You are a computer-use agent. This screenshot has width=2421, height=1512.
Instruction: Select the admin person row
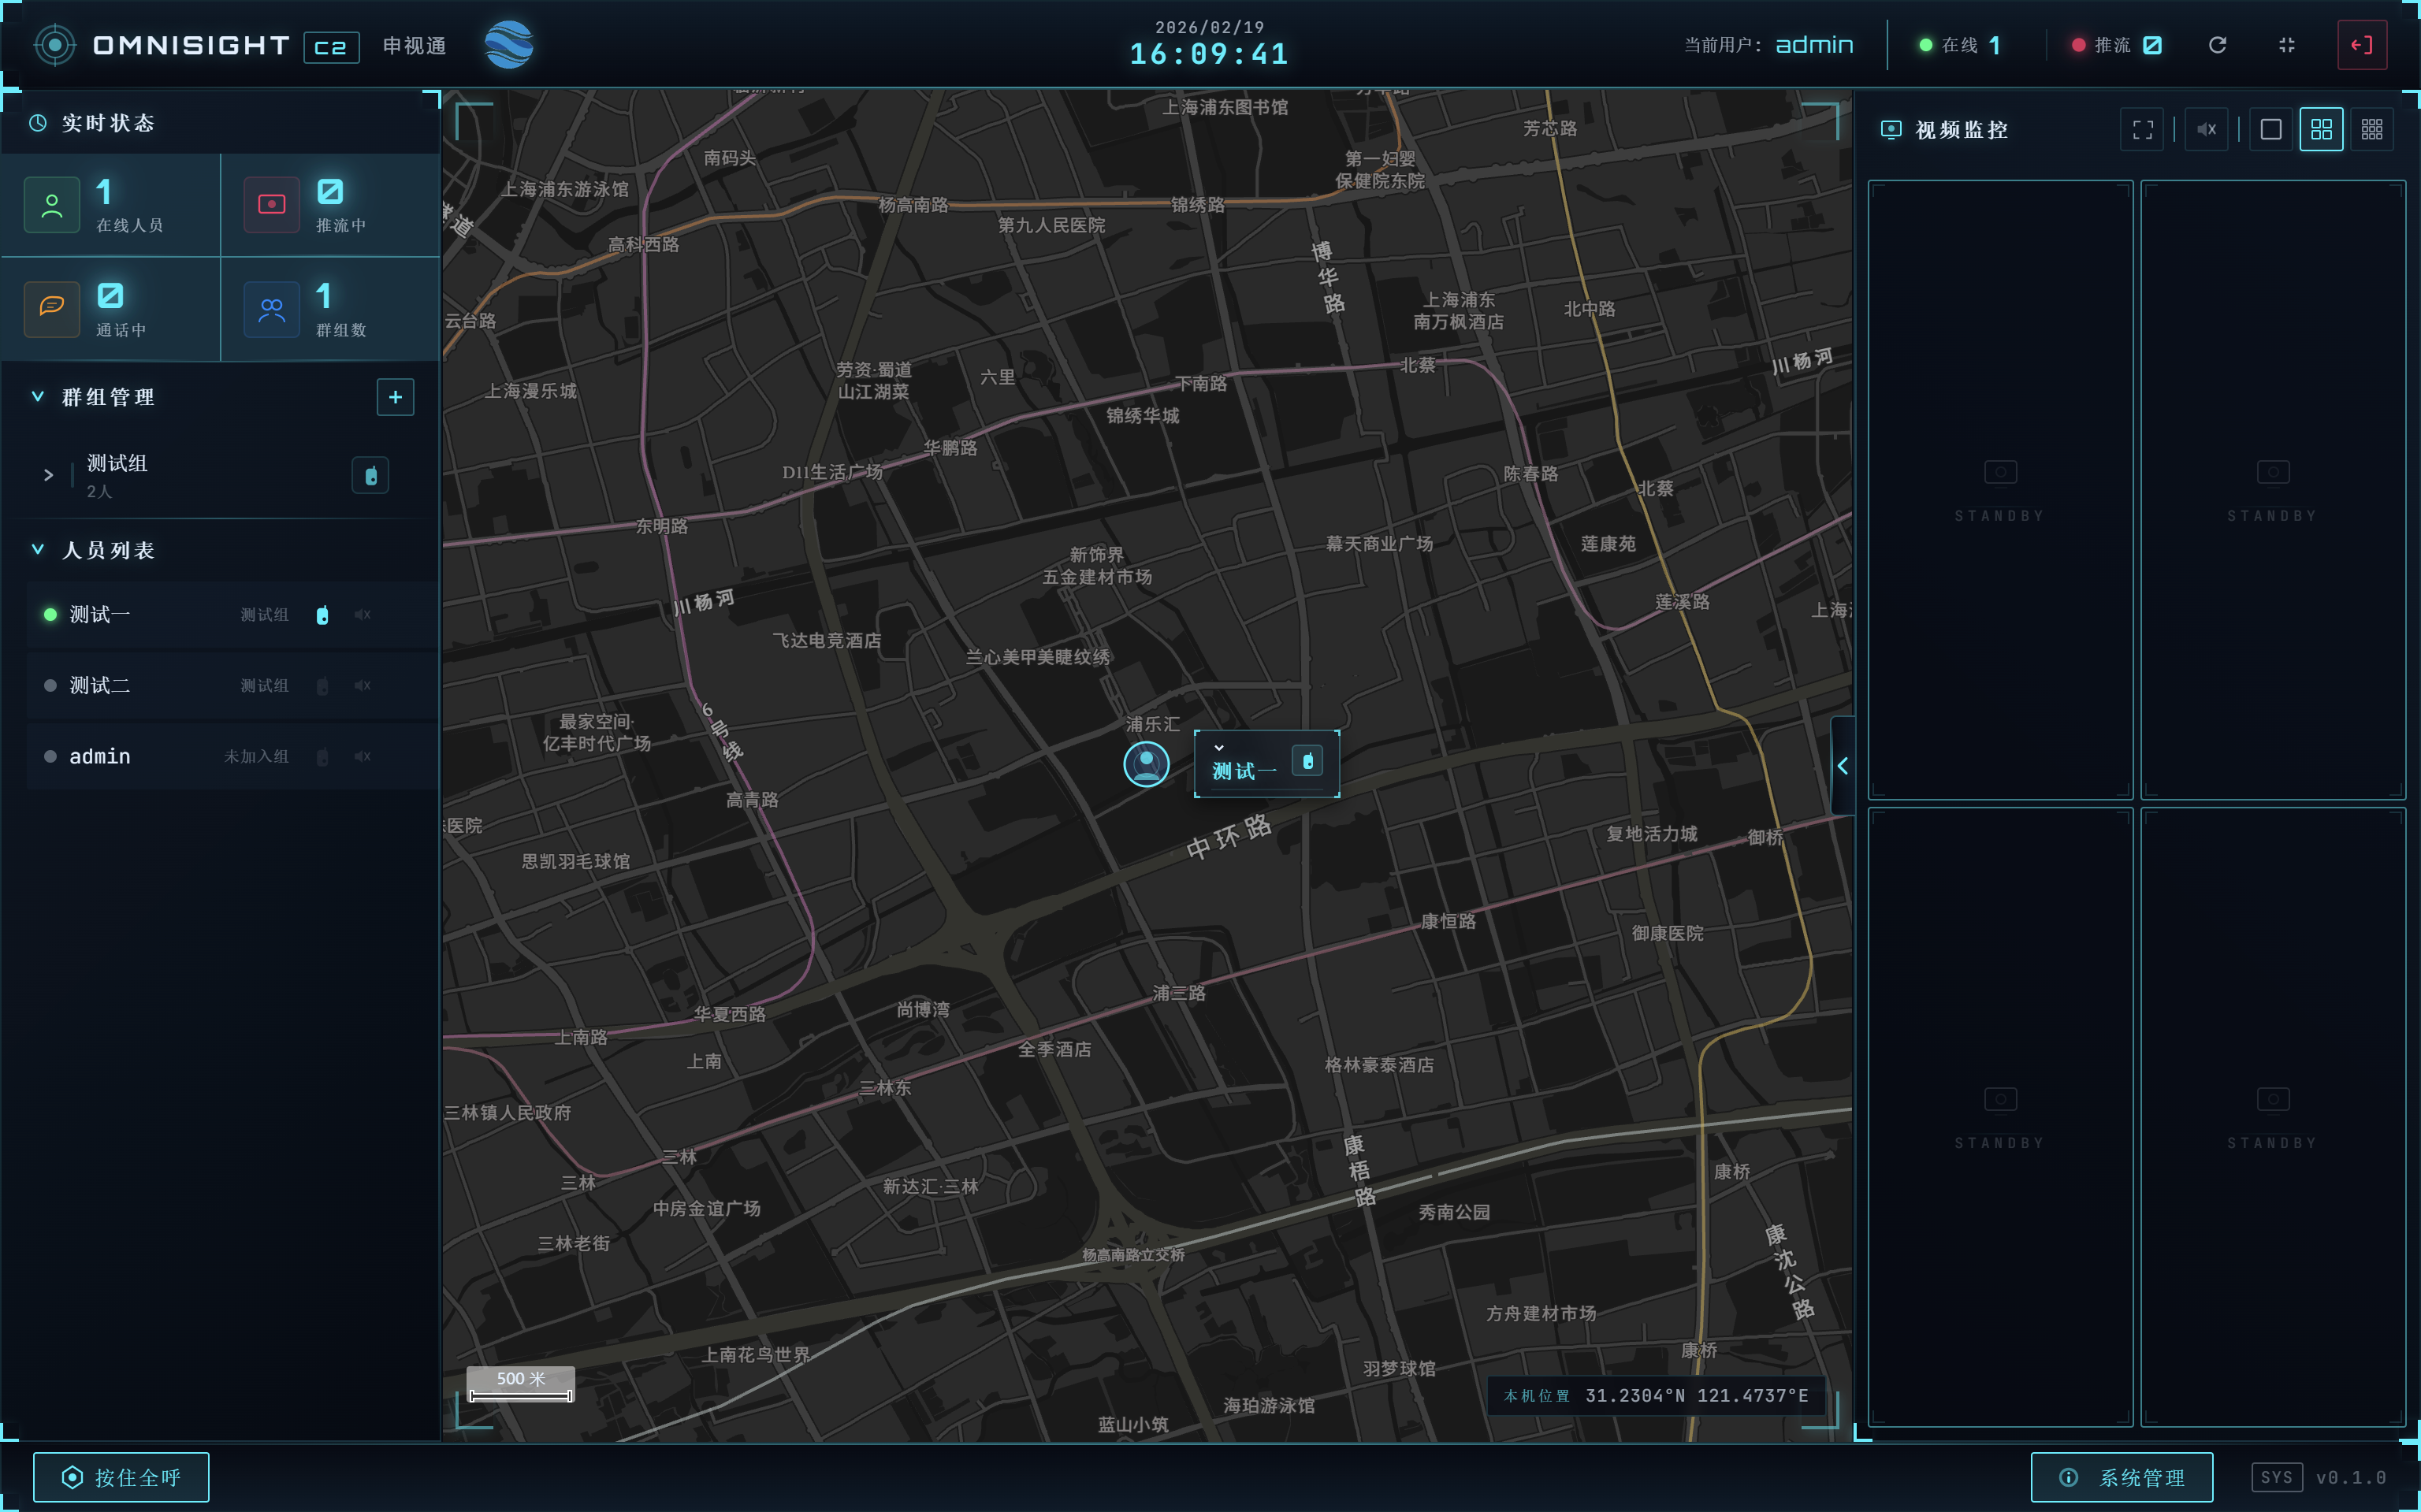[x=232, y=757]
